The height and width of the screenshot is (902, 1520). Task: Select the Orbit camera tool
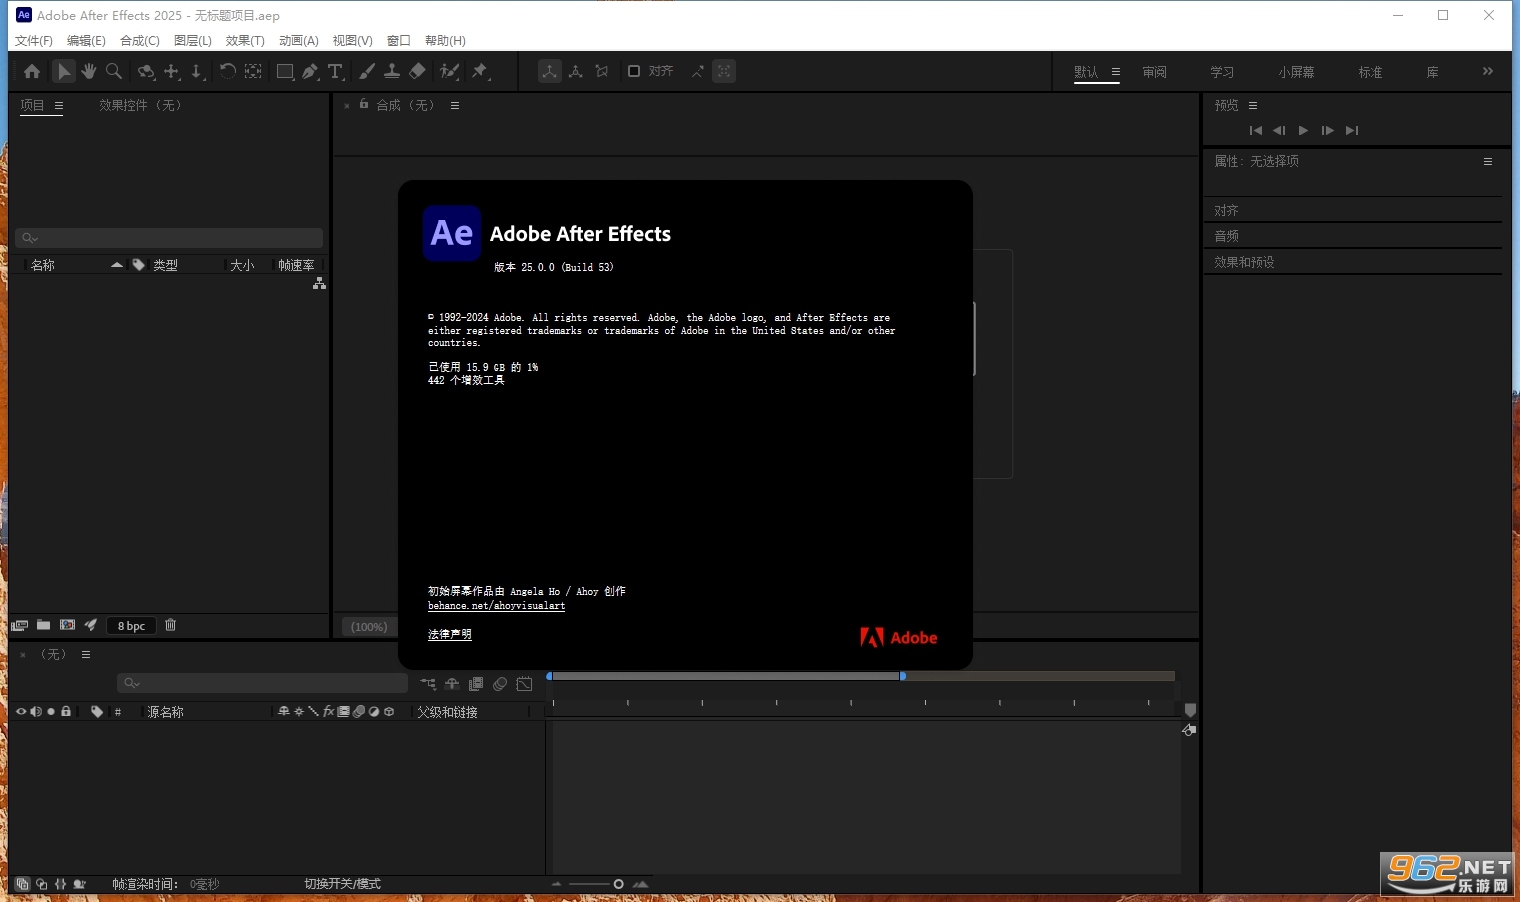point(146,71)
